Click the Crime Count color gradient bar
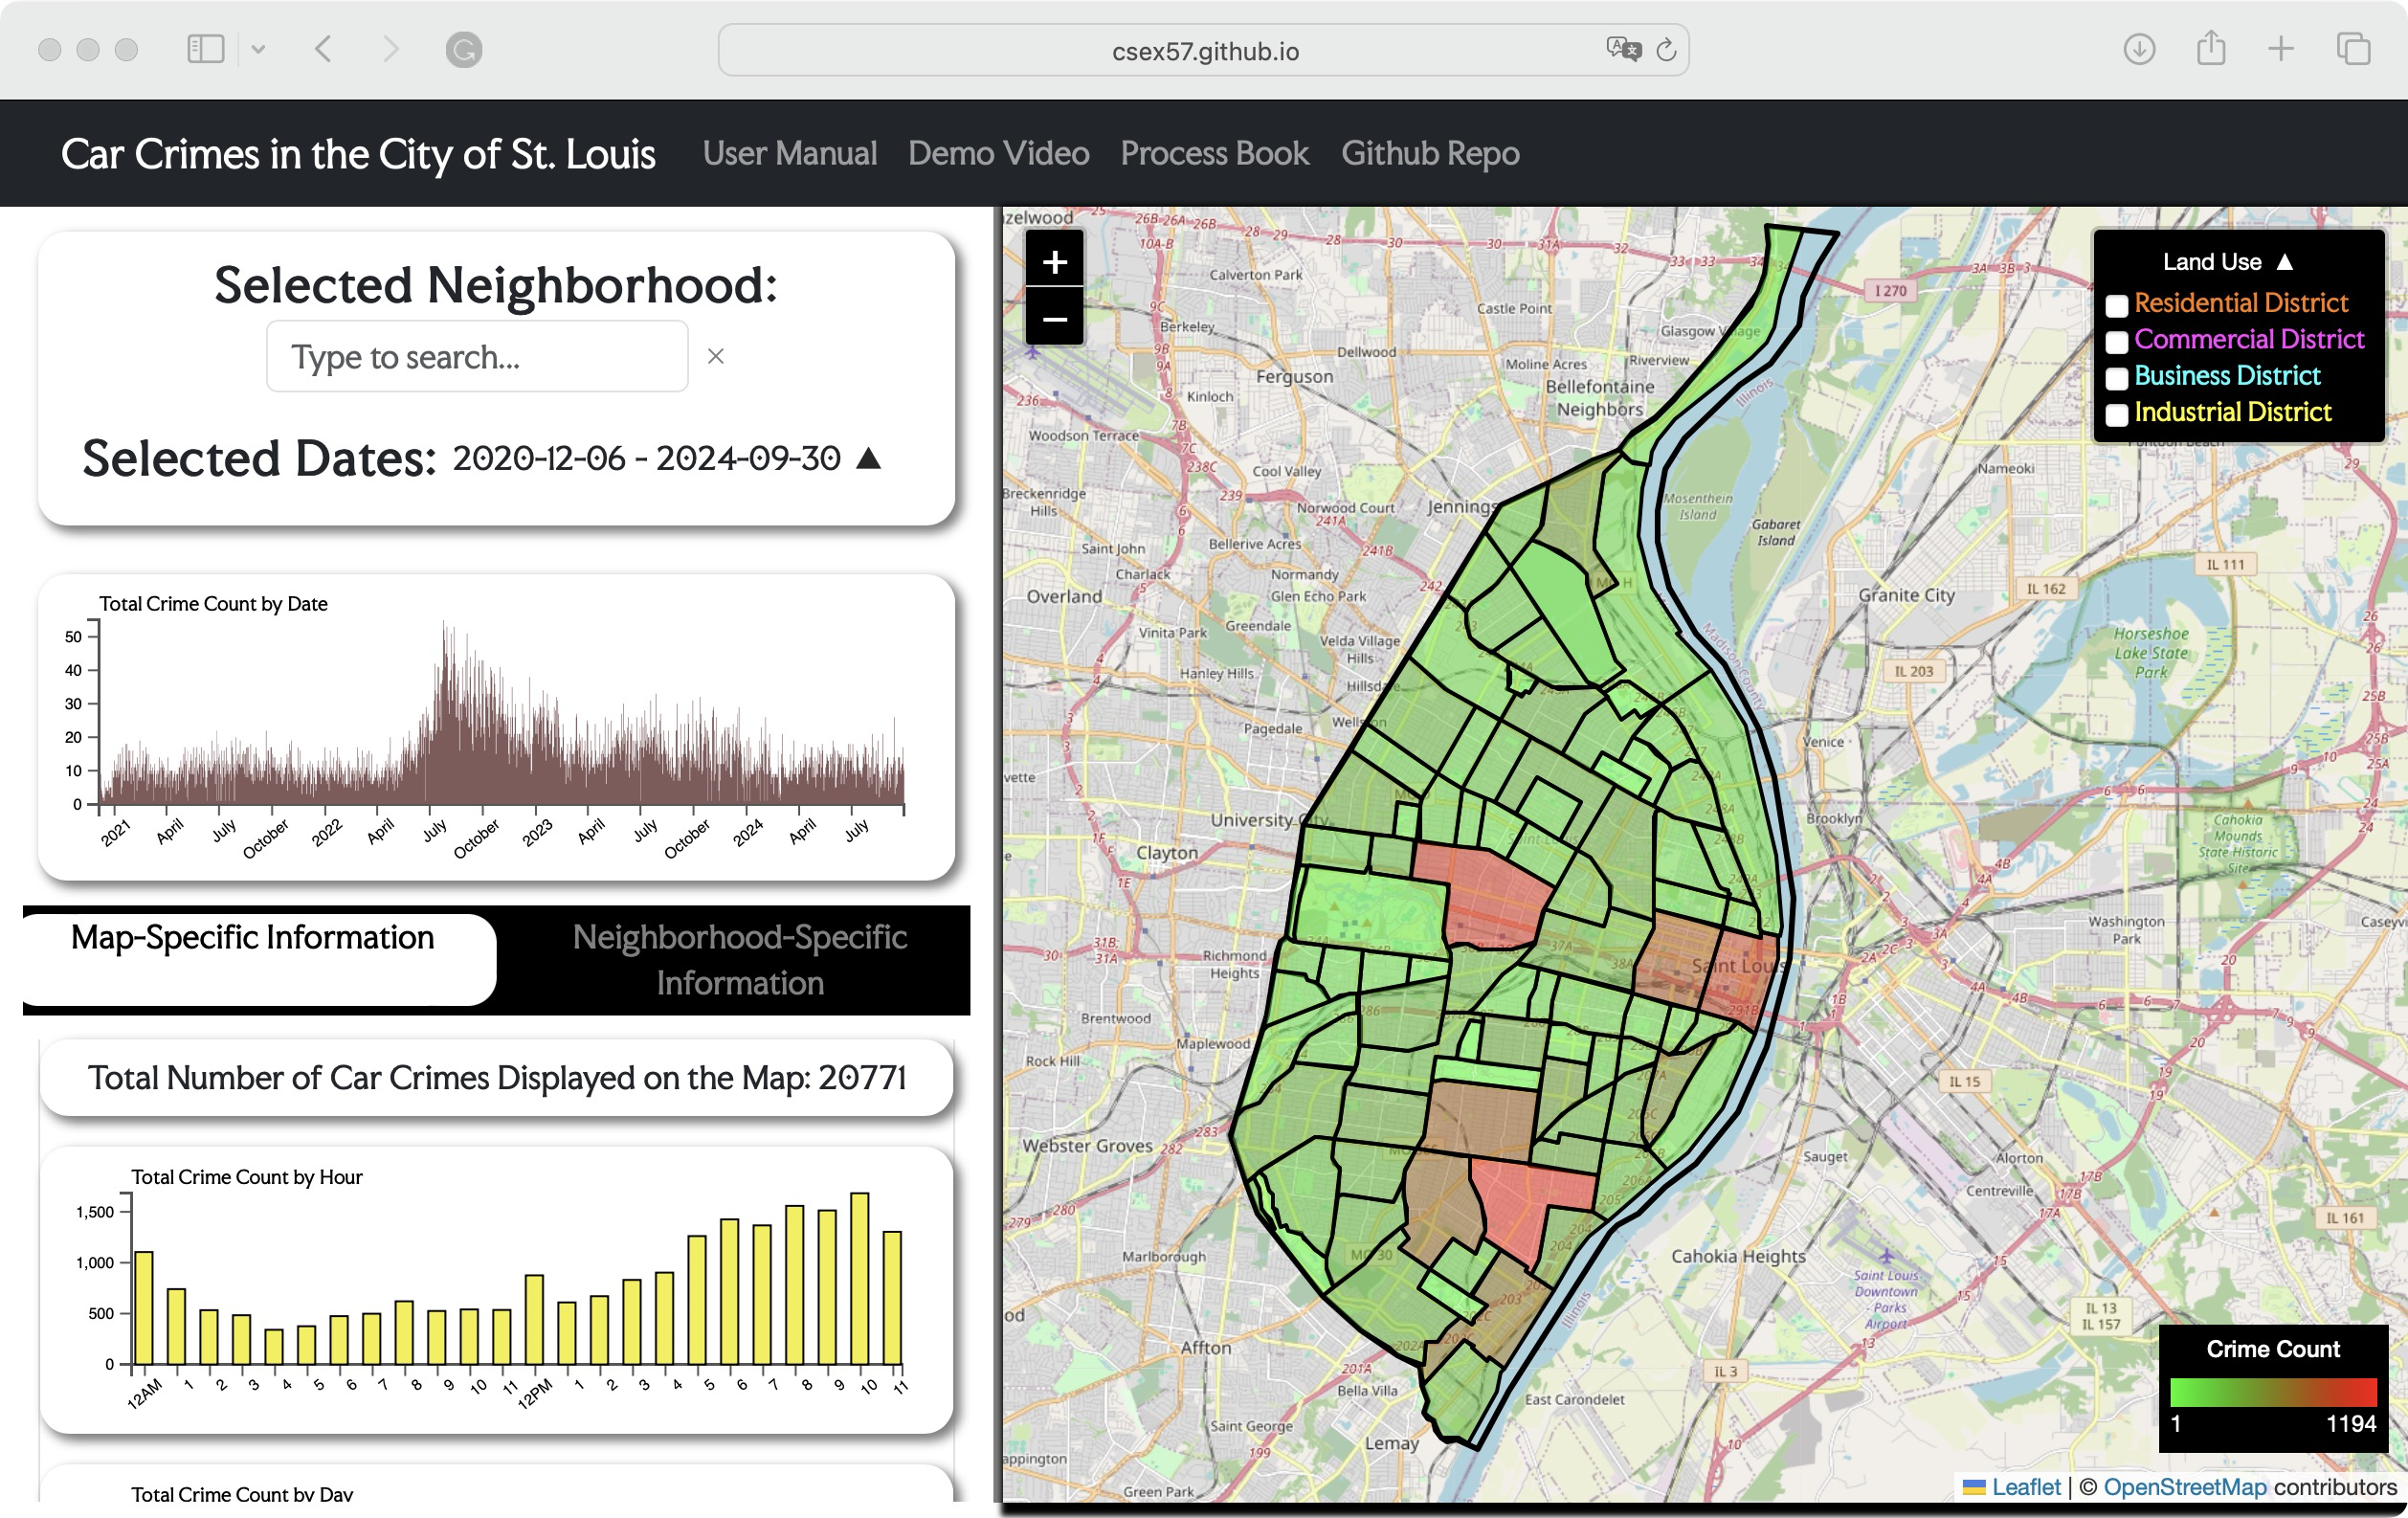Viewport: 2408px width, 1518px height. pos(2272,1391)
